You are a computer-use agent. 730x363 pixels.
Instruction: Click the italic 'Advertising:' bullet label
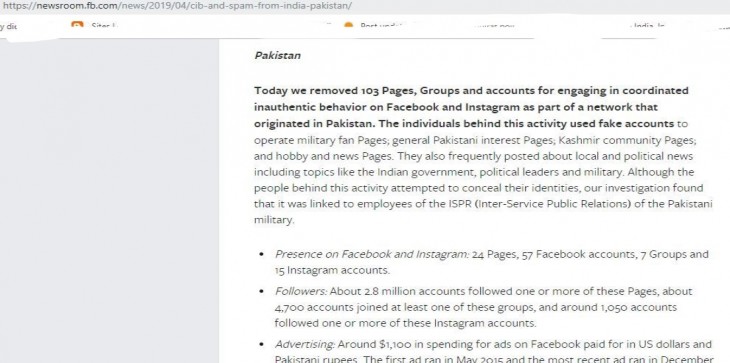click(x=304, y=344)
